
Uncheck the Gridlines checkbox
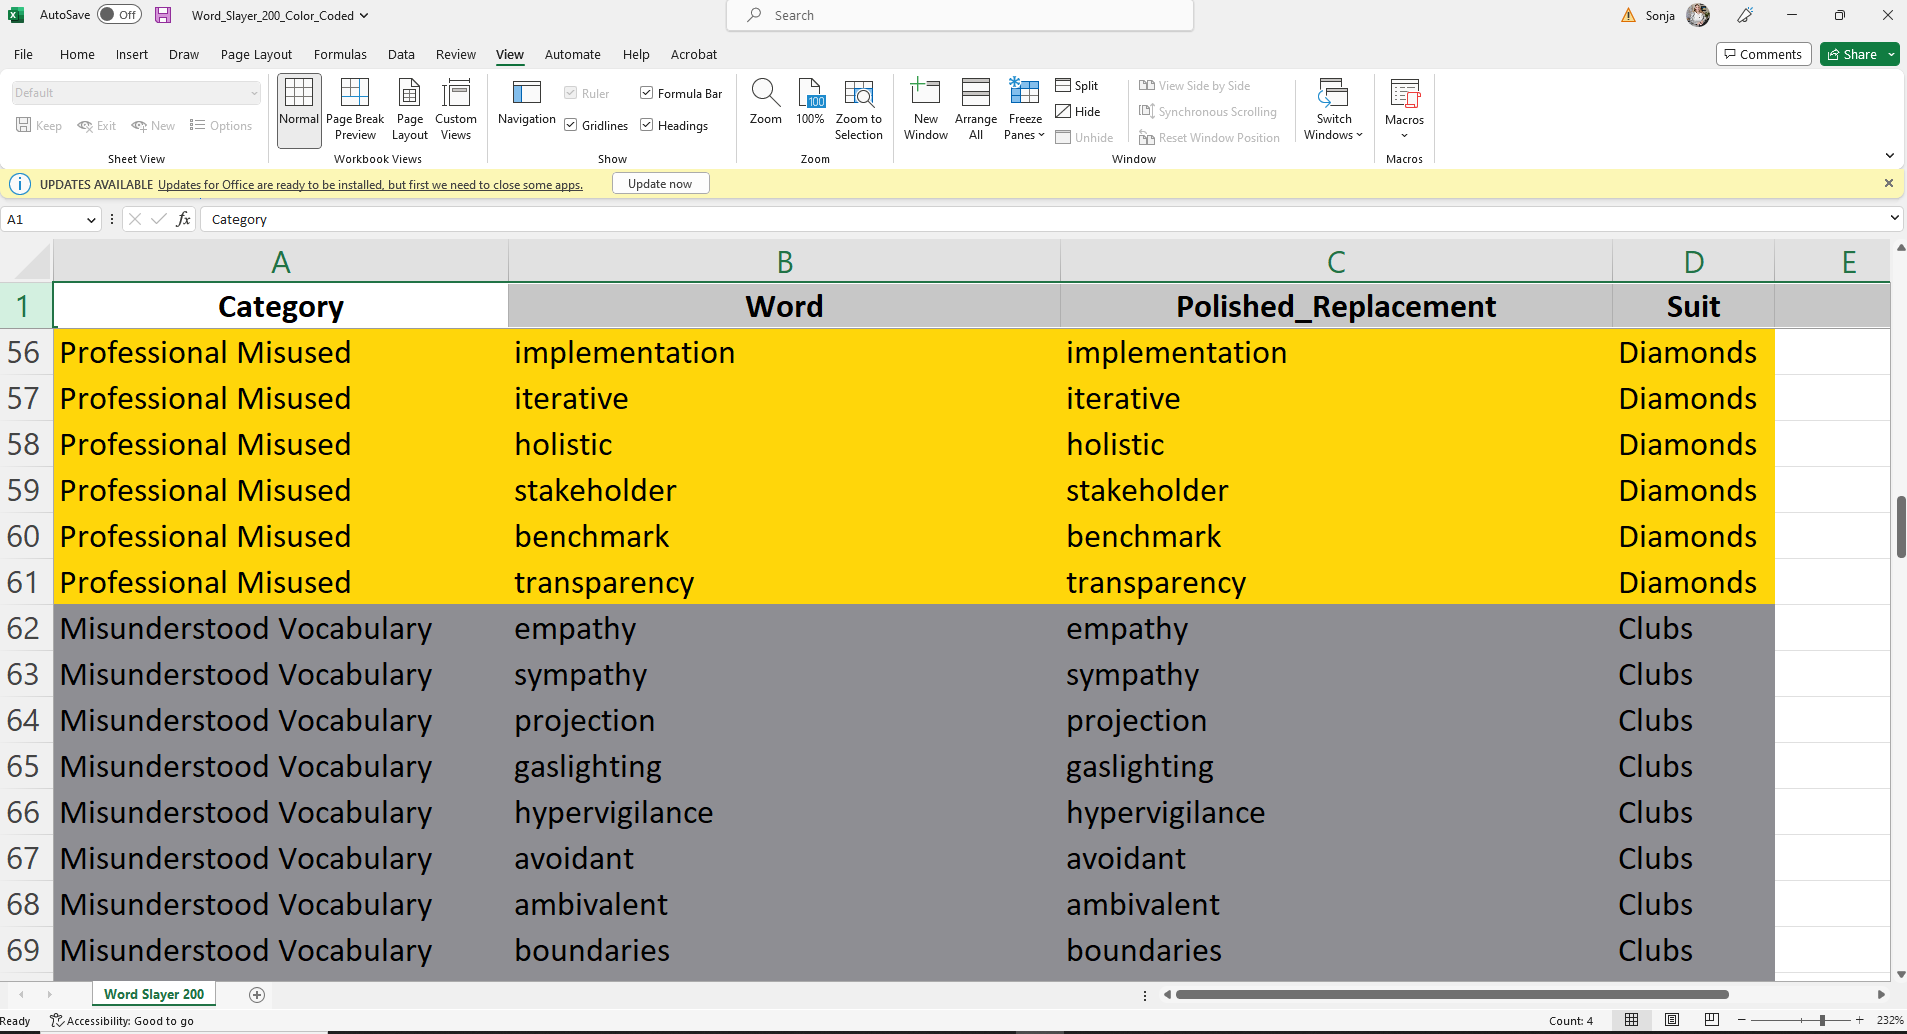(x=571, y=125)
